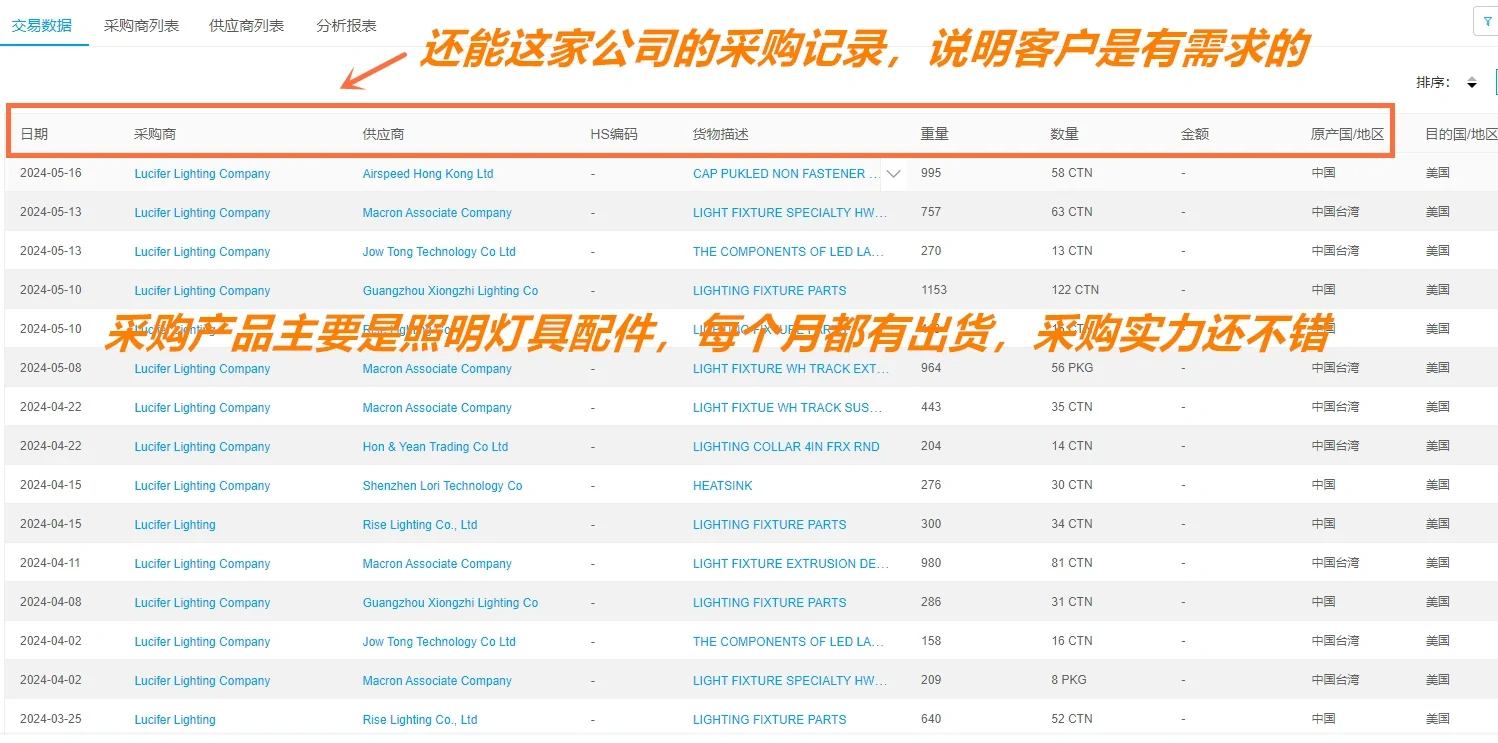Select the weight value 995
1498x743 pixels.
pyautogui.click(x=931, y=173)
